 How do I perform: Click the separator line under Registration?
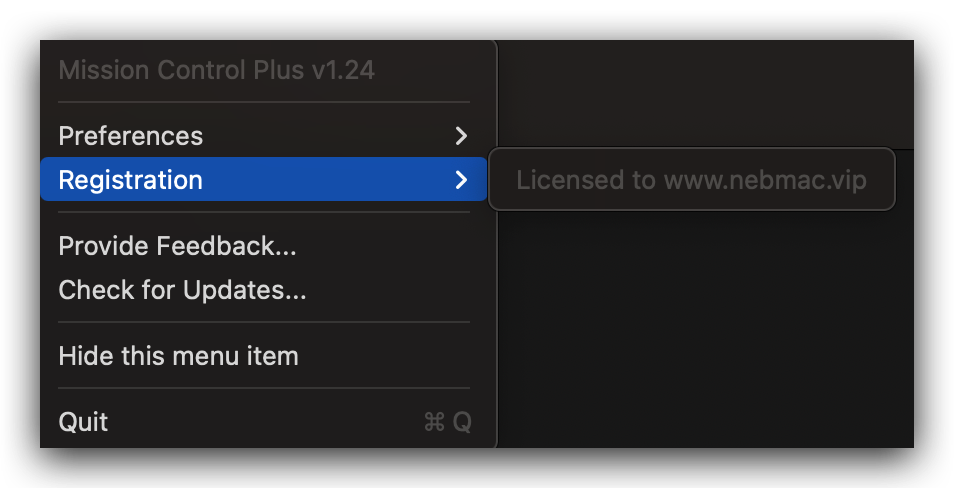tap(264, 212)
